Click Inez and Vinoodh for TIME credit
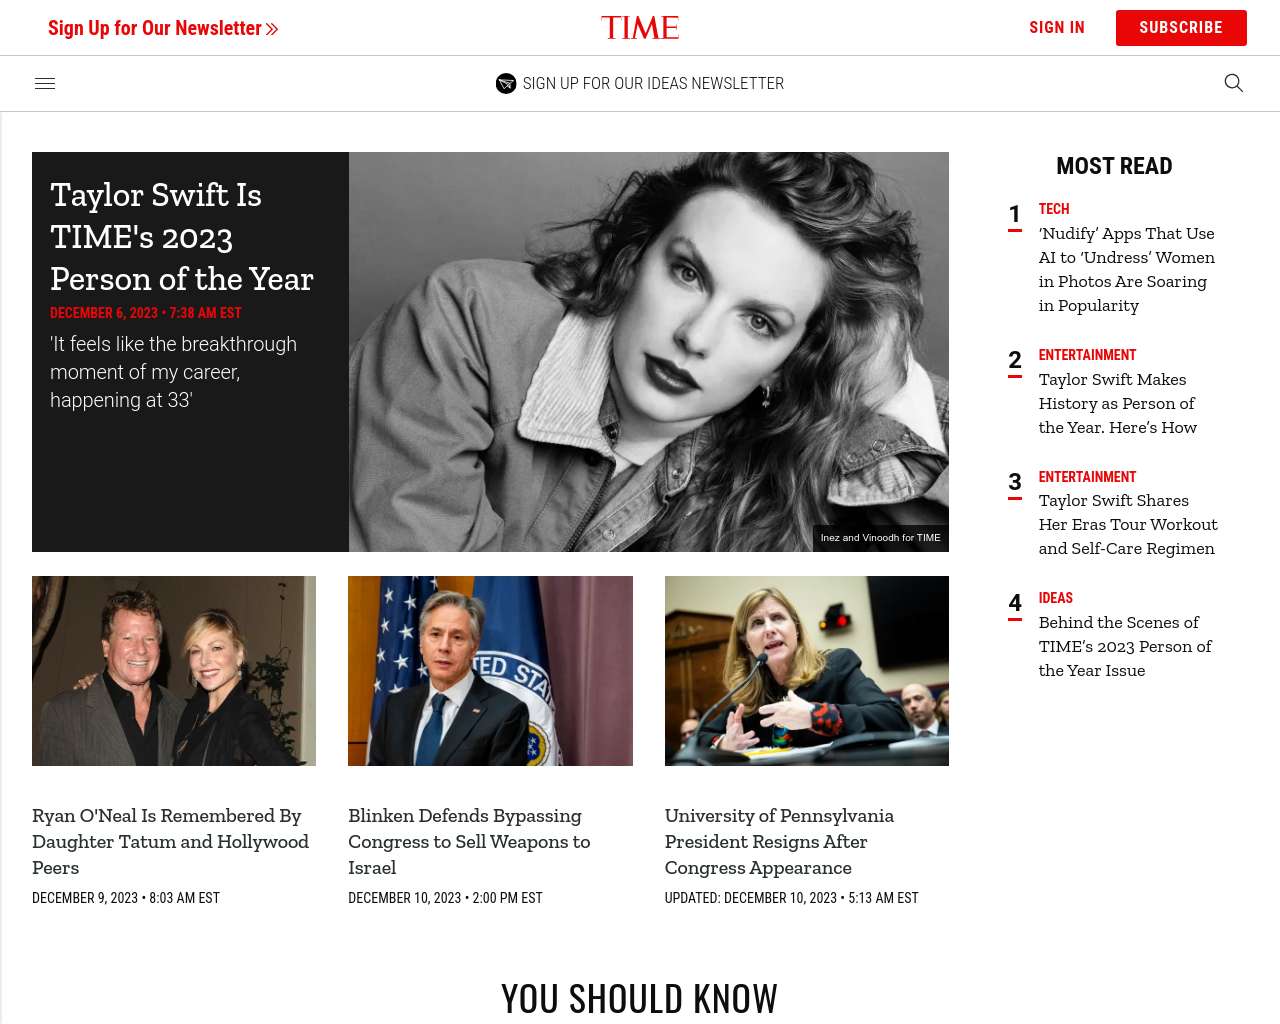The image size is (1280, 1024). click(881, 538)
